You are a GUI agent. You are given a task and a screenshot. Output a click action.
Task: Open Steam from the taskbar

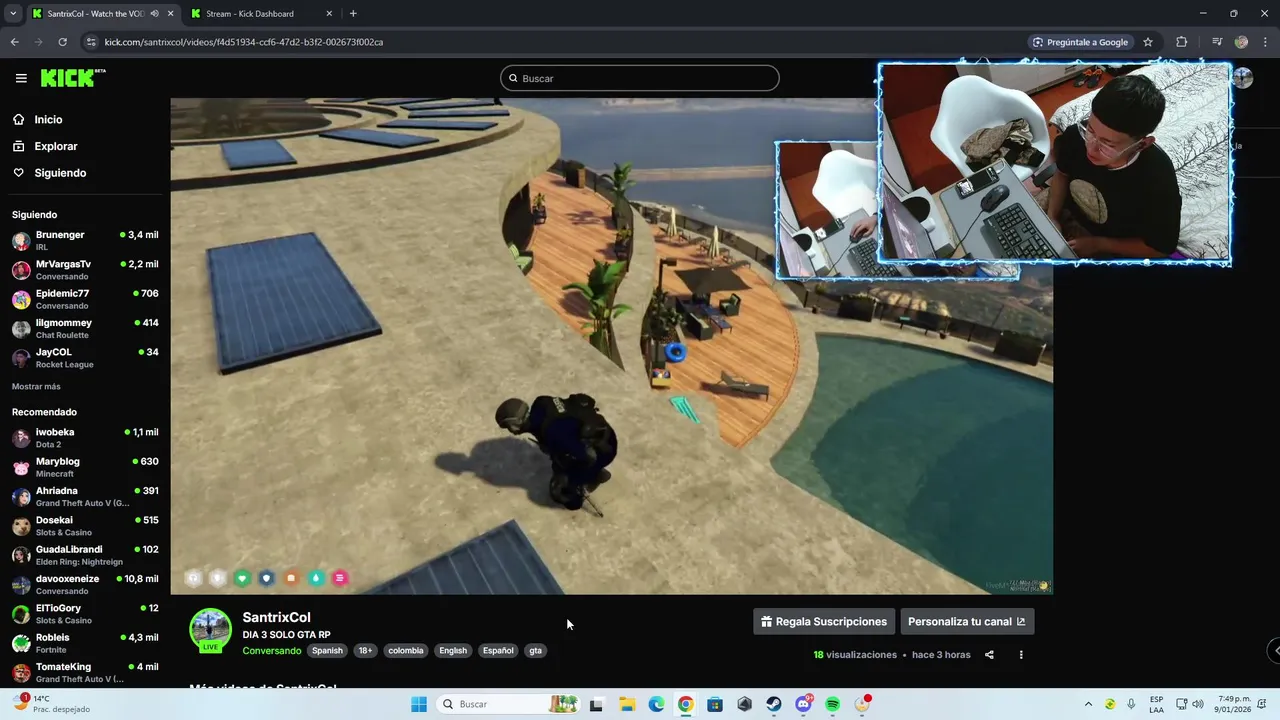(x=774, y=704)
